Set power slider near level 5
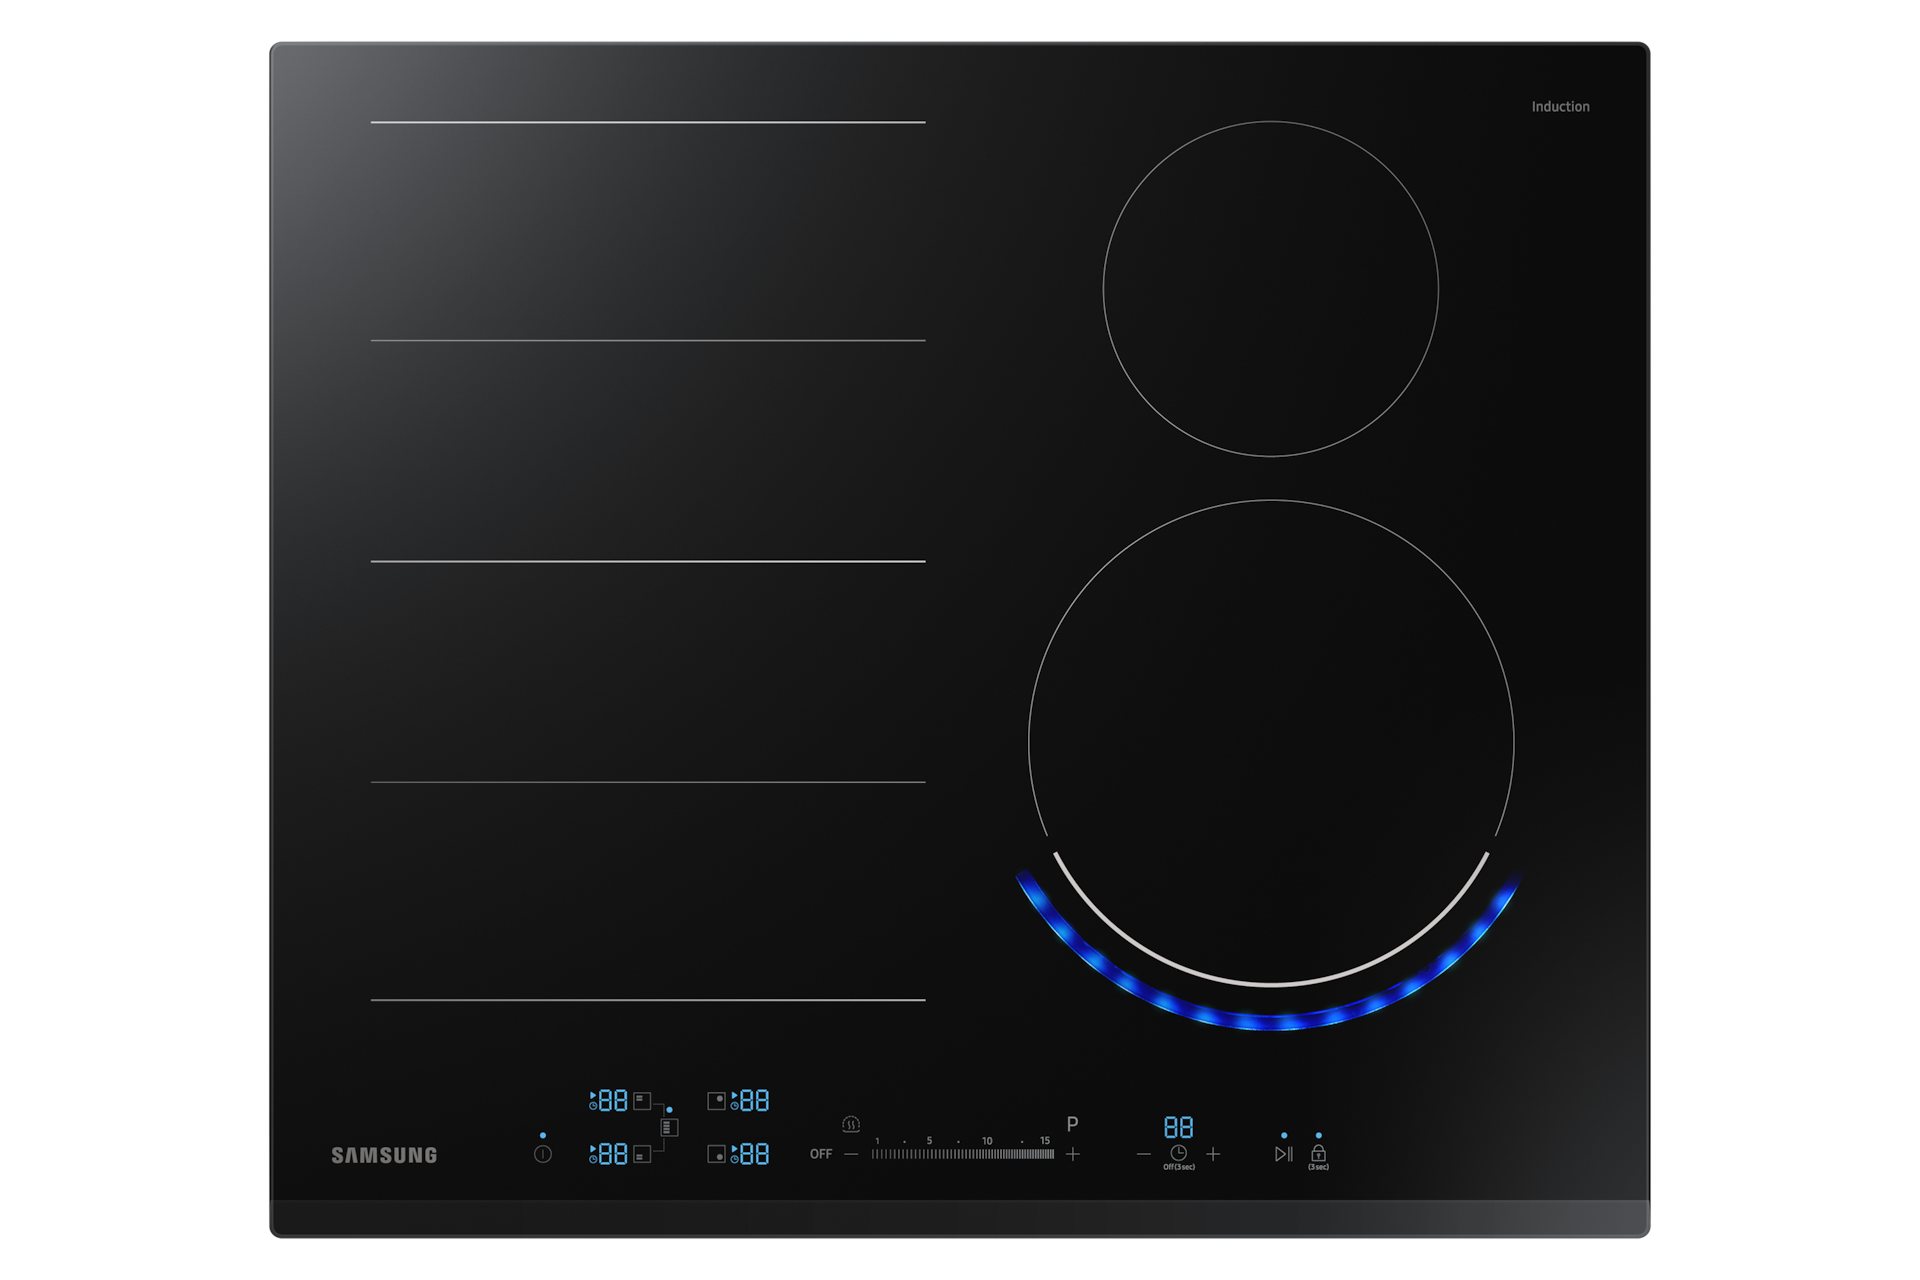The image size is (1920, 1280). [929, 1154]
